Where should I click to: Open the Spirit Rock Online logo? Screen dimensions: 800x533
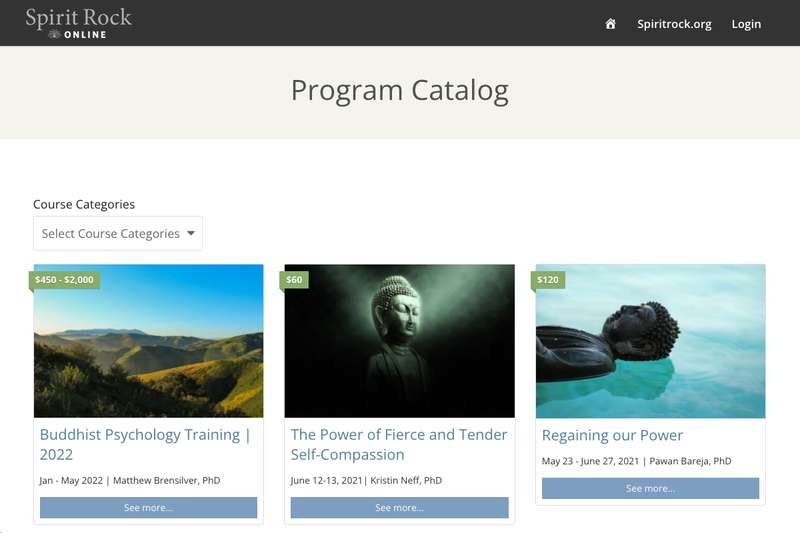tap(79, 23)
